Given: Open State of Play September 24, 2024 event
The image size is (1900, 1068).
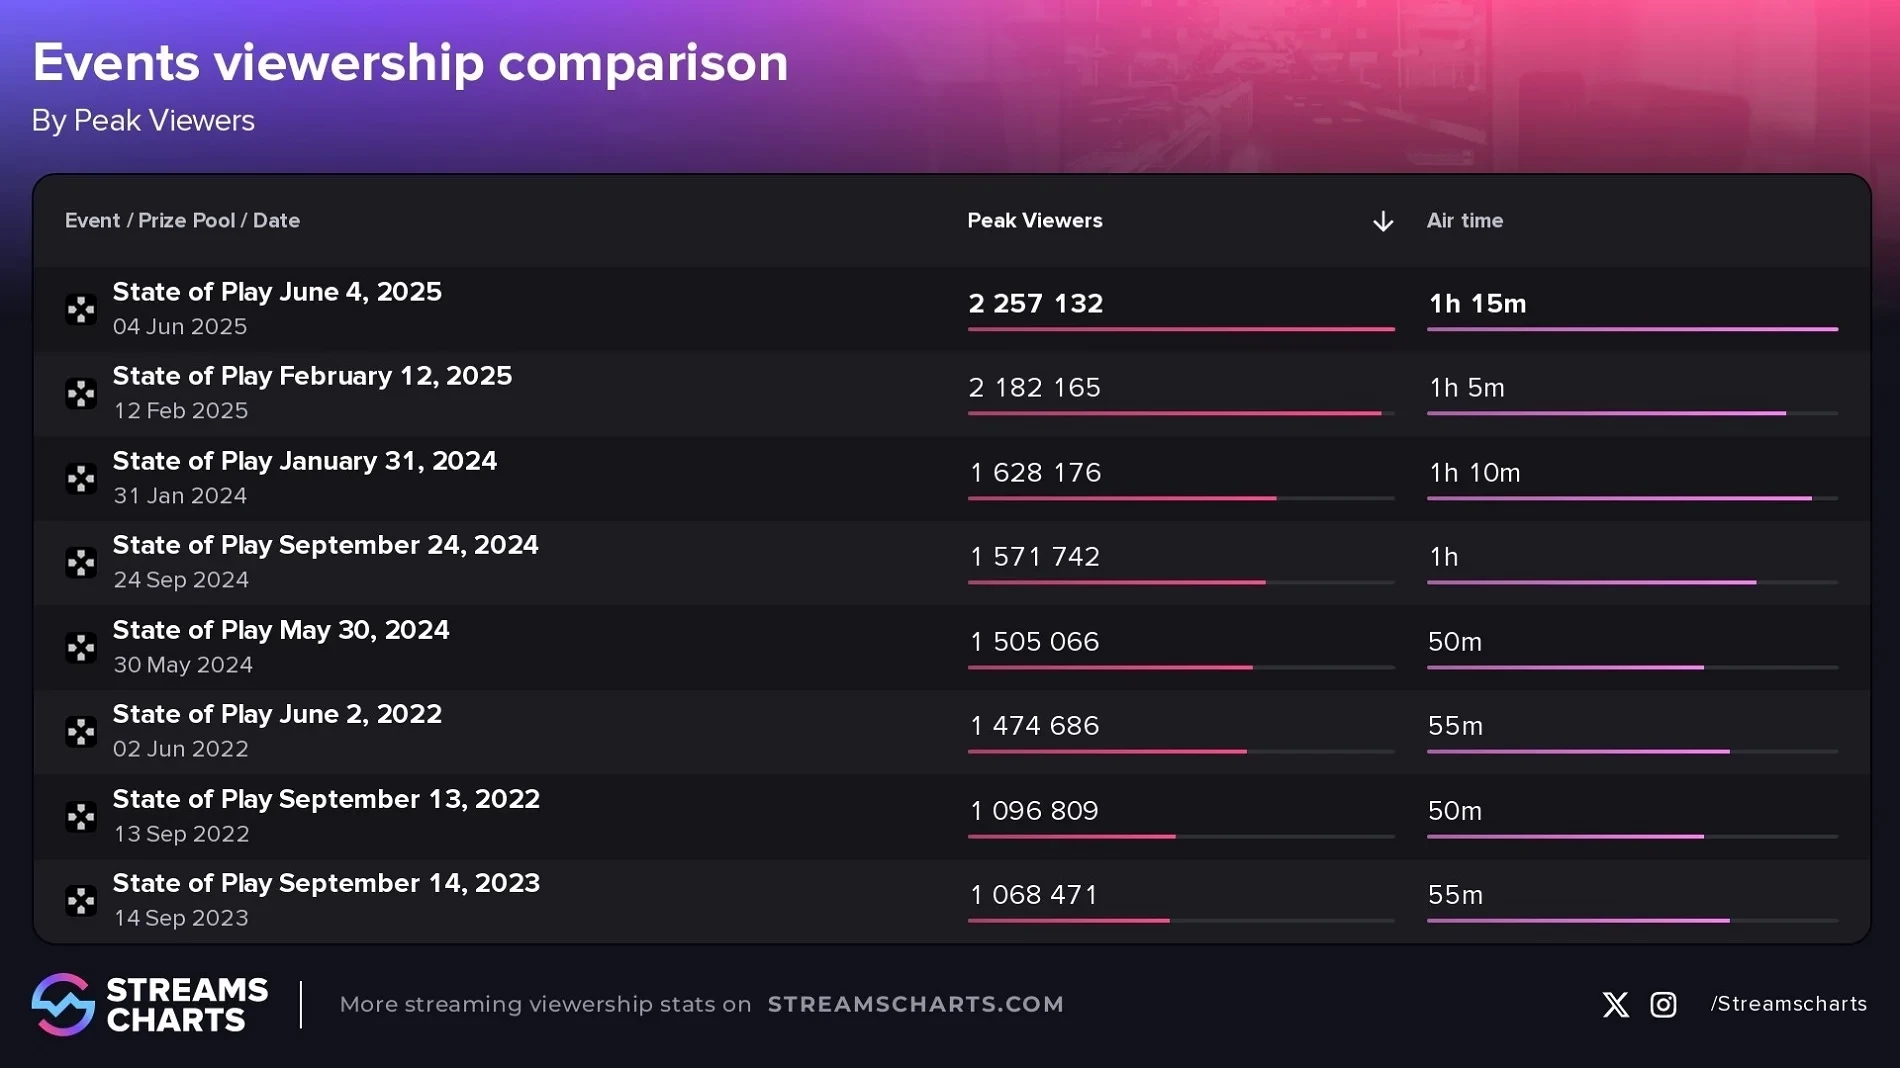Looking at the screenshot, I should (x=325, y=545).
